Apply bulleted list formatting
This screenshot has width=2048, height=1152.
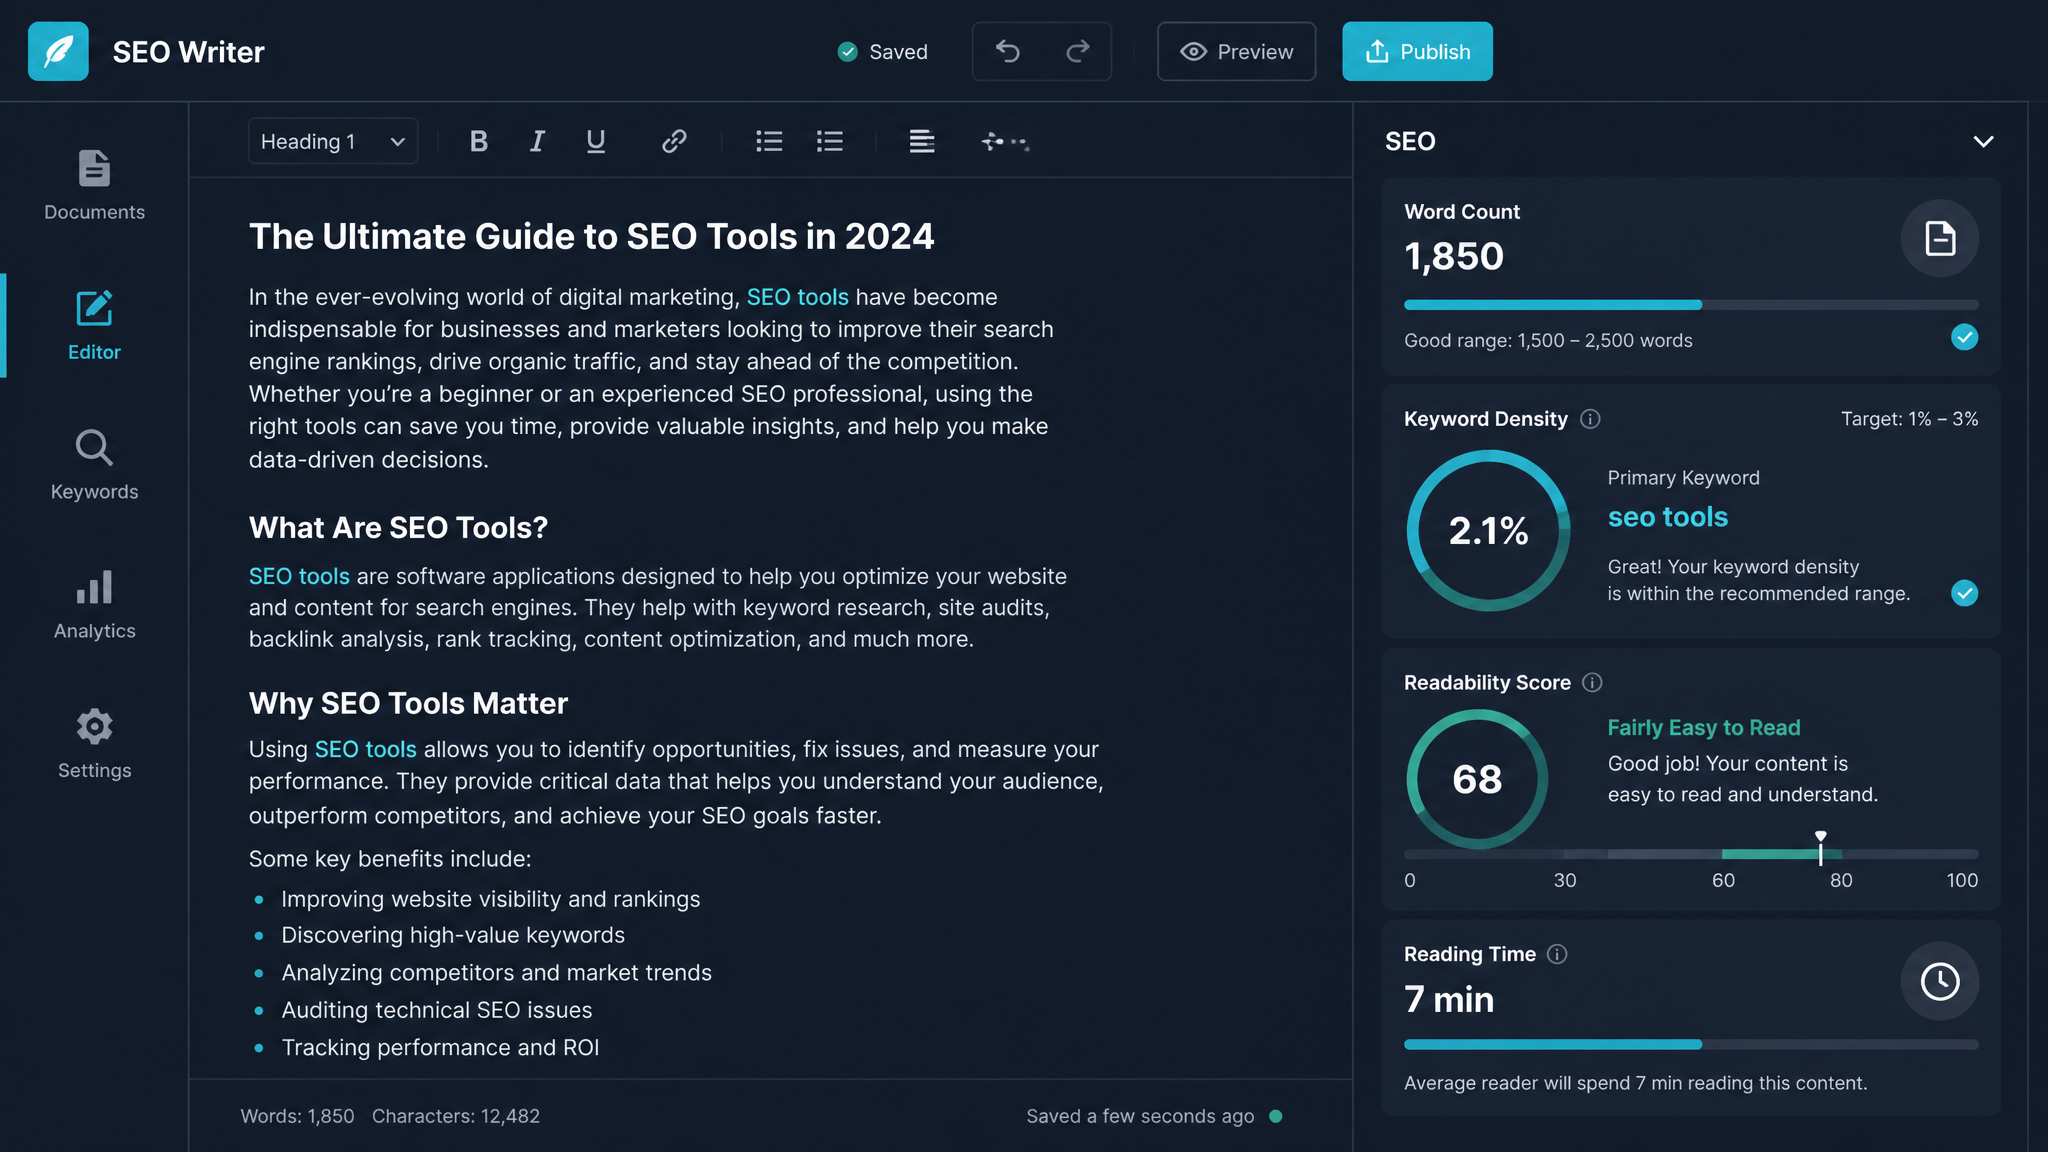[x=769, y=141]
